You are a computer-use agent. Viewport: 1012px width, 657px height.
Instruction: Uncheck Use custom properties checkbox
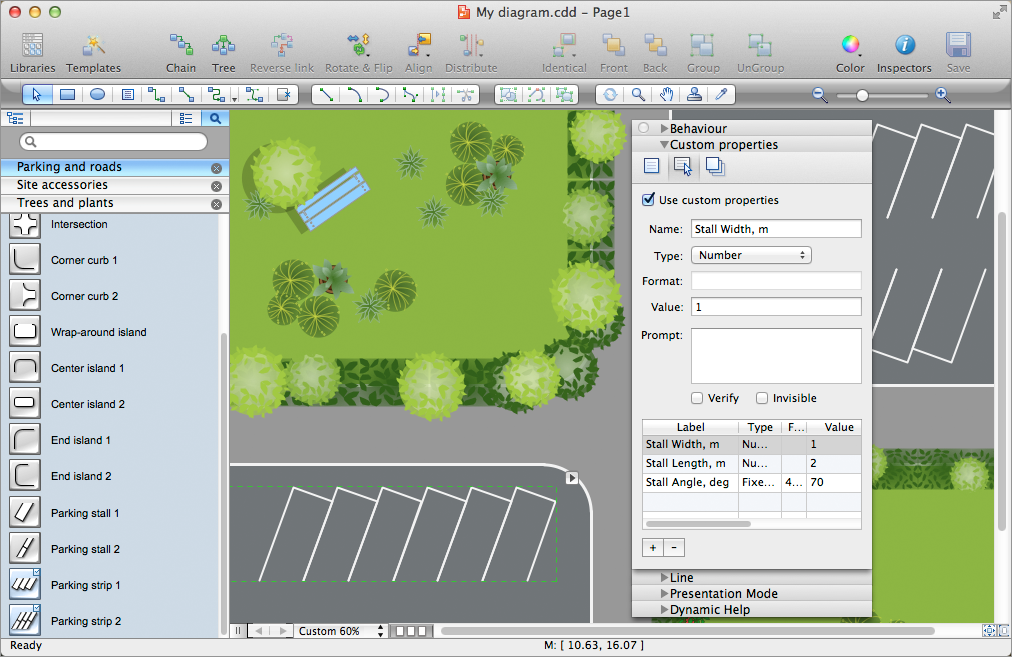[649, 200]
